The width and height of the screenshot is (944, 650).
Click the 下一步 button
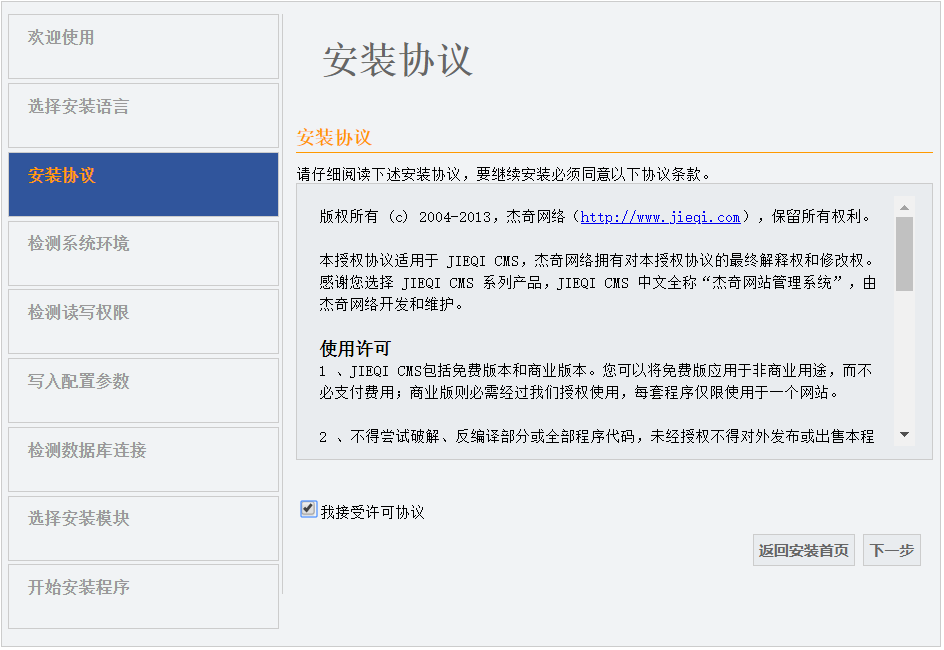pyautogui.click(x=891, y=551)
